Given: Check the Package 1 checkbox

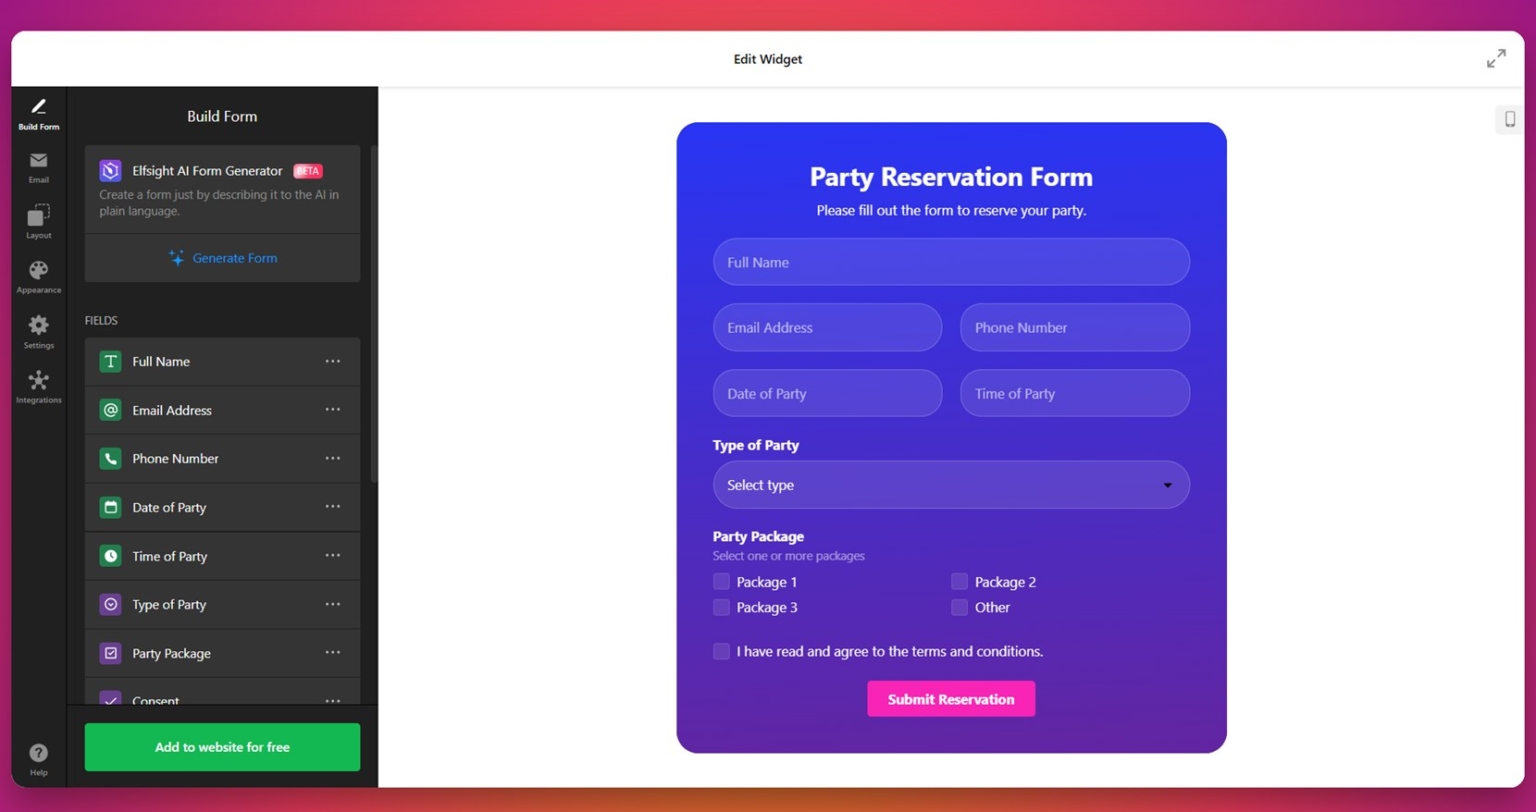Looking at the screenshot, I should [x=721, y=581].
